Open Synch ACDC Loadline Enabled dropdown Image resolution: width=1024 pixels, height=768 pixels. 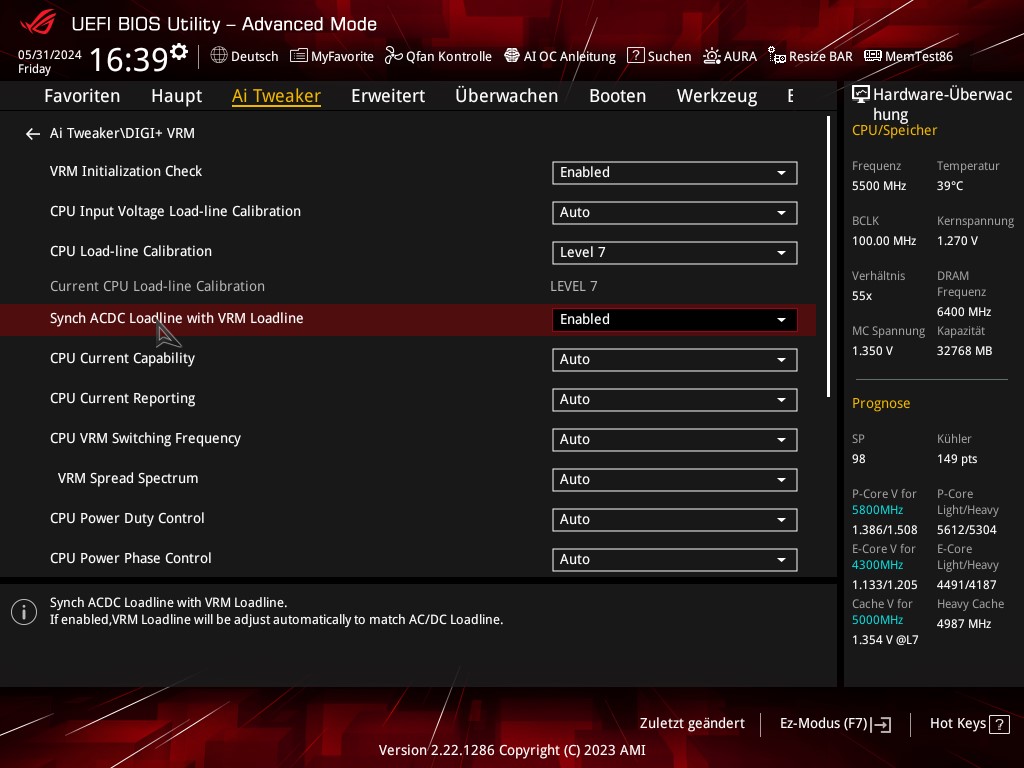[x=675, y=319]
